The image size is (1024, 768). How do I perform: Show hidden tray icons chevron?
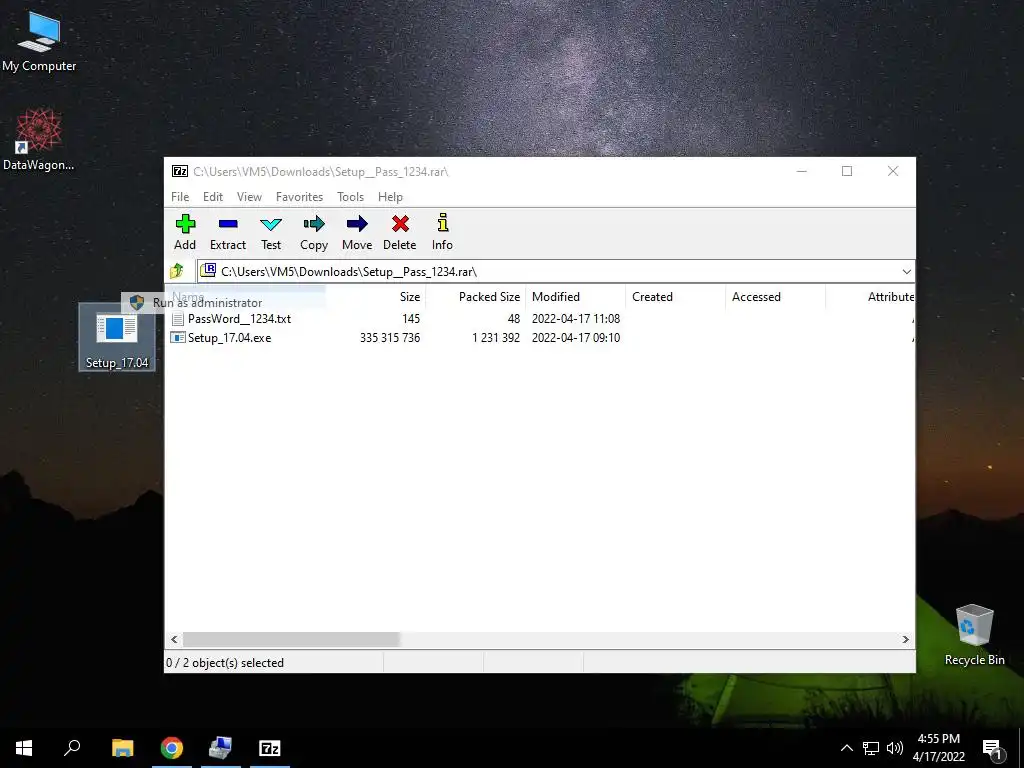[846, 748]
